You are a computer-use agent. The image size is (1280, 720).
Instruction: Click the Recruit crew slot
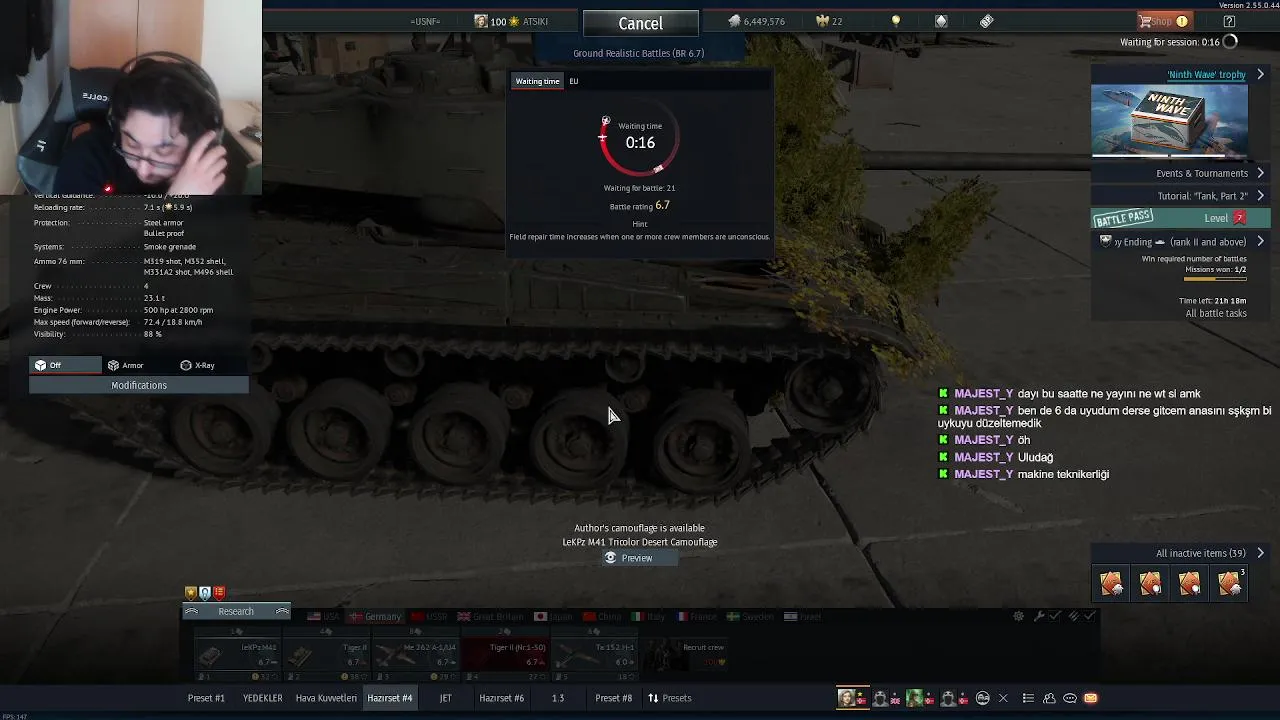tap(683, 653)
